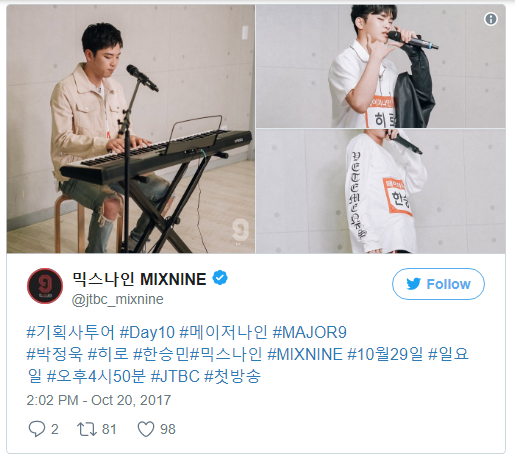515x461 pixels.
Task: Open the #MAJOR9 hashtag
Action: pos(310,332)
